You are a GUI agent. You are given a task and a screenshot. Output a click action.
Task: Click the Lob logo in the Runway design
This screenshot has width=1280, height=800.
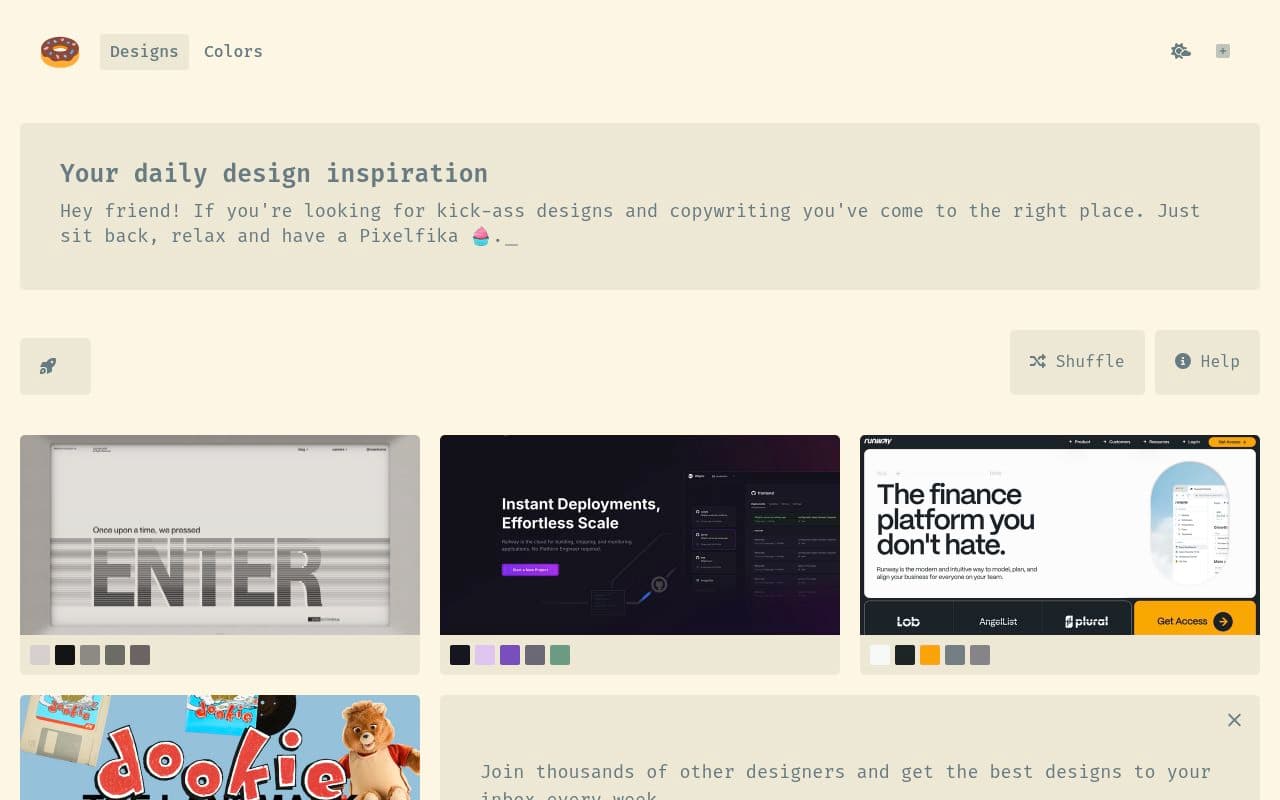click(x=908, y=620)
